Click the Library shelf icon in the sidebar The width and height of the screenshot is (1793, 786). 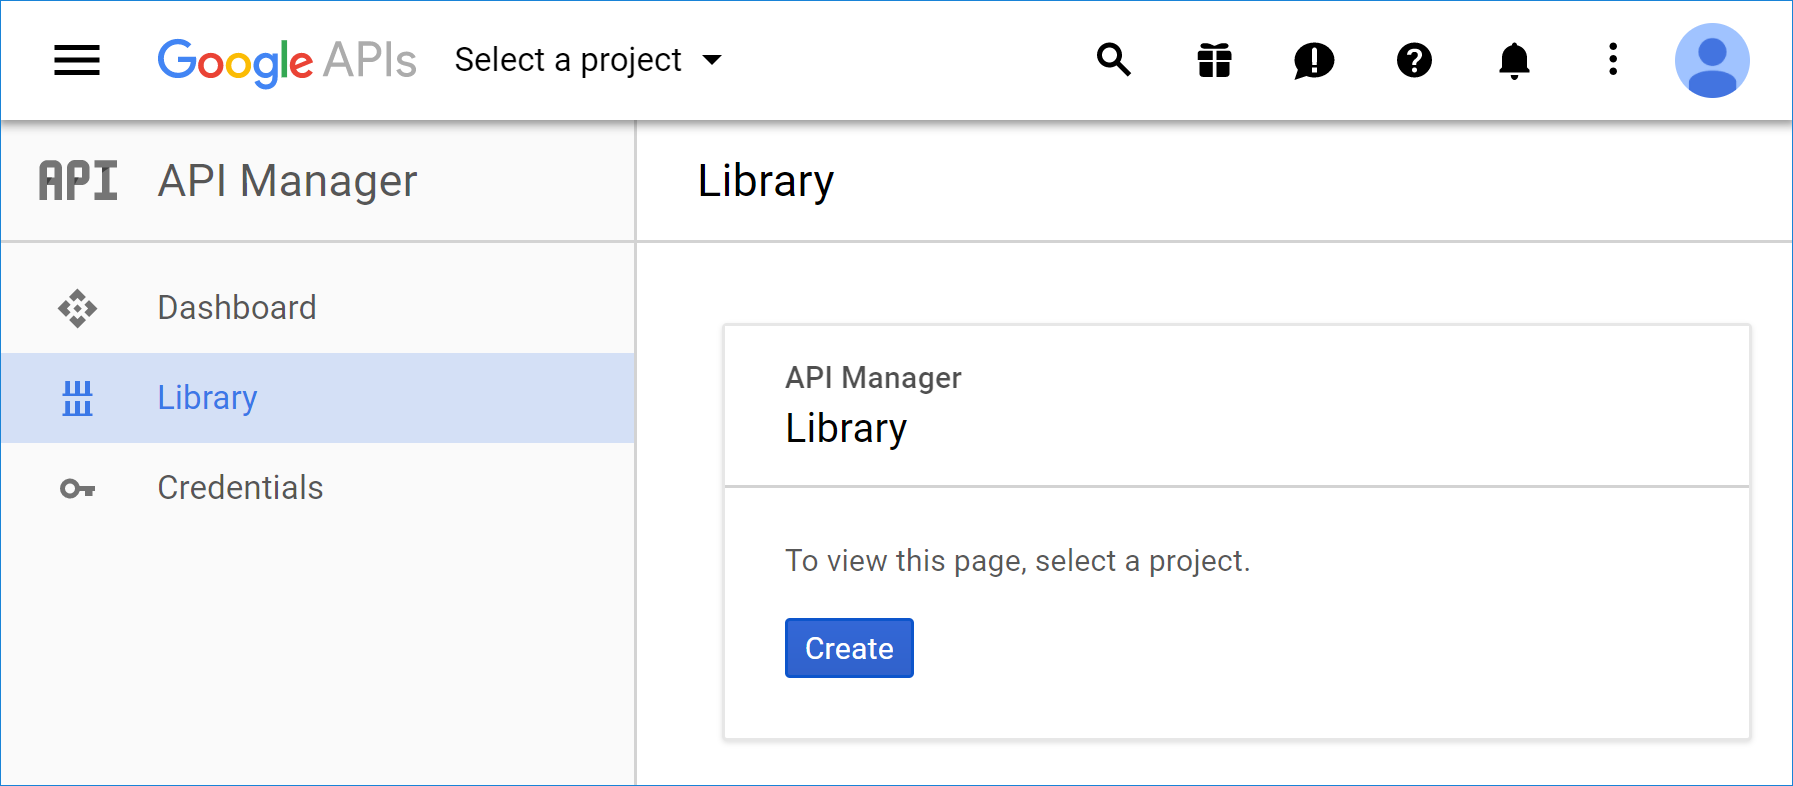[77, 398]
